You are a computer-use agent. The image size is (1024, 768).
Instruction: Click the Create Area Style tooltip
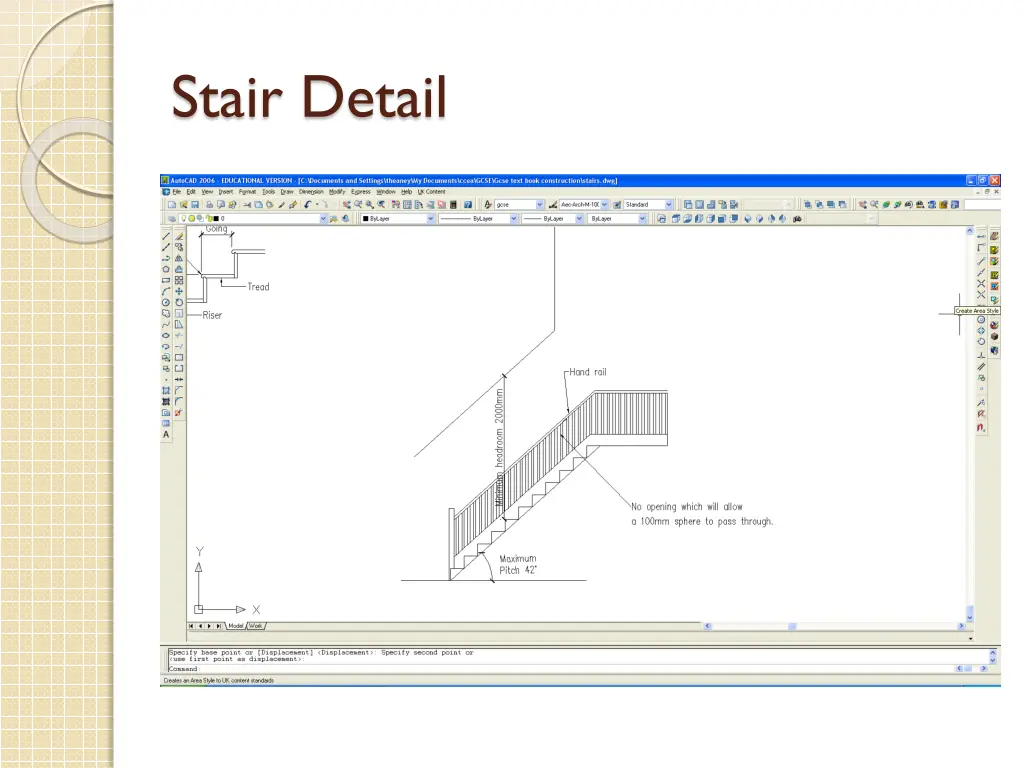[x=978, y=311]
